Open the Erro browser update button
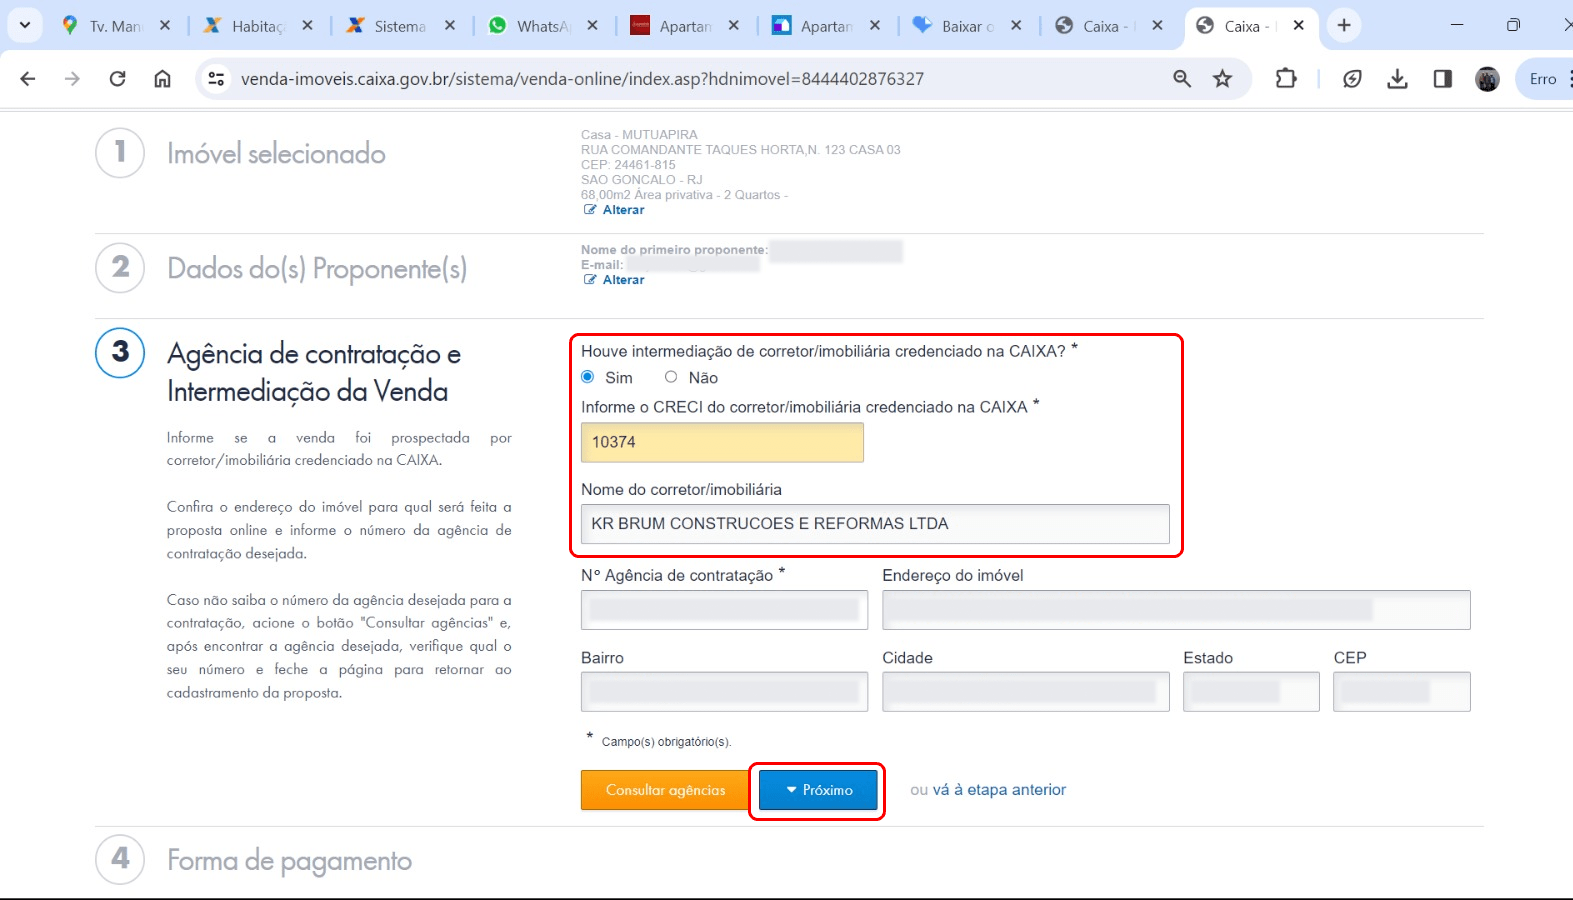This screenshot has width=1573, height=900. [x=1543, y=79]
